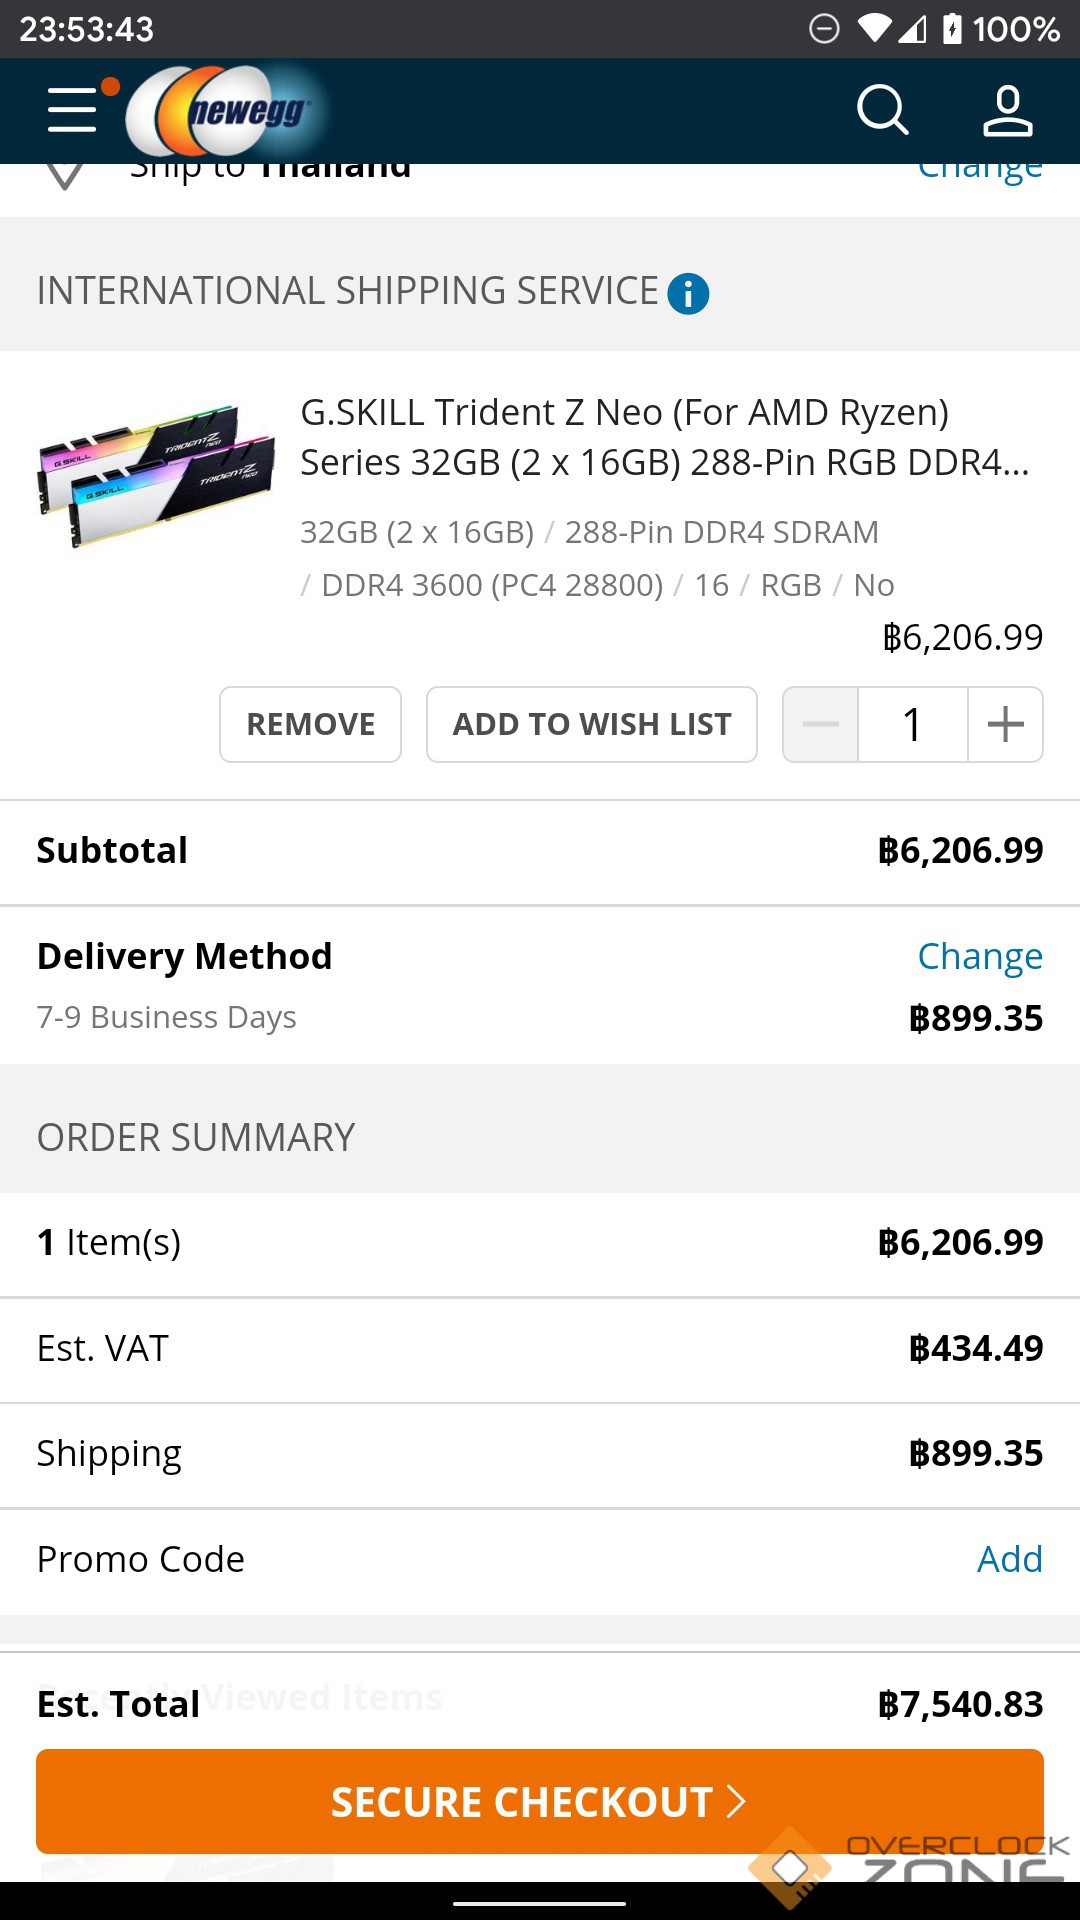Tap the Wi-Fi status icon

(874, 28)
